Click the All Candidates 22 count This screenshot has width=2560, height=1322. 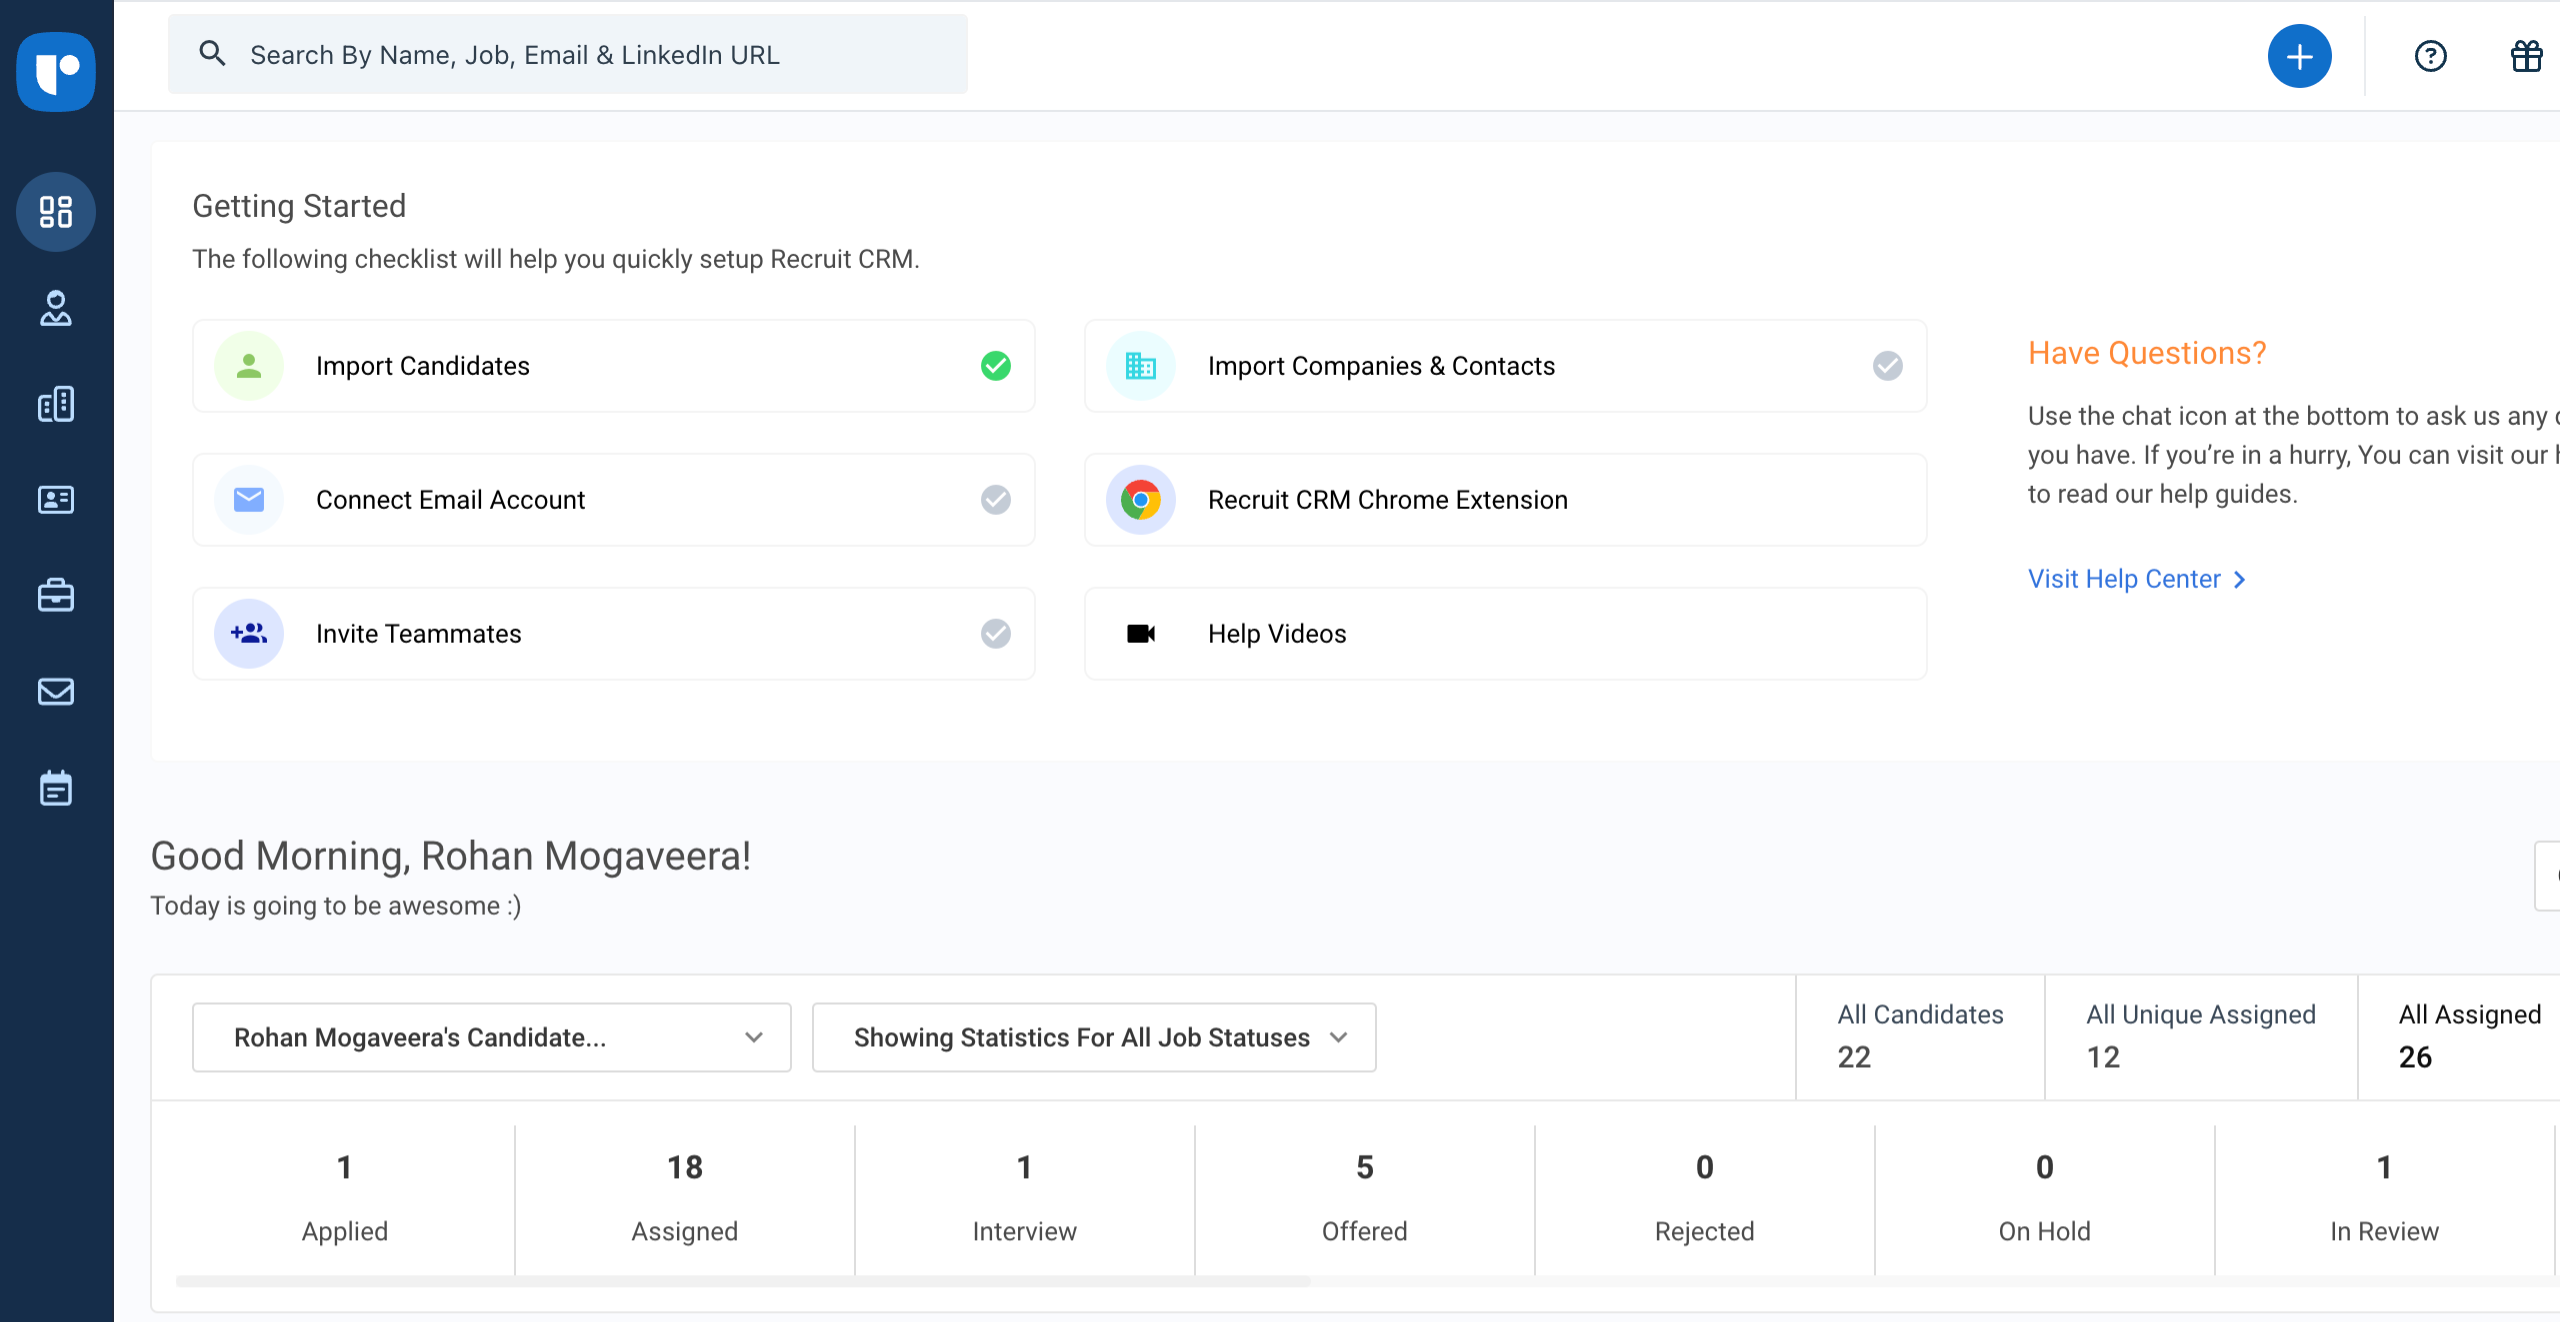[x=1921, y=1037]
